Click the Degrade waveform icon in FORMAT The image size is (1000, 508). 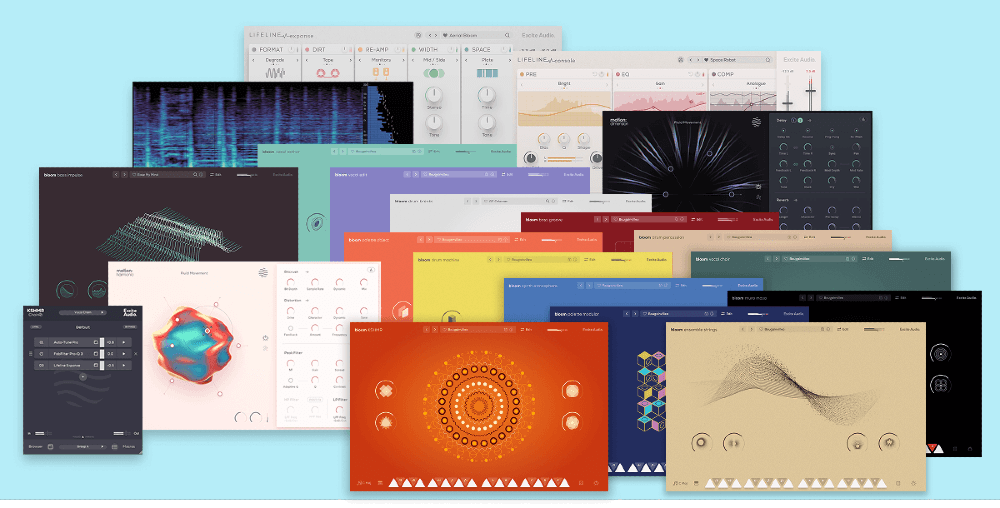(275, 74)
